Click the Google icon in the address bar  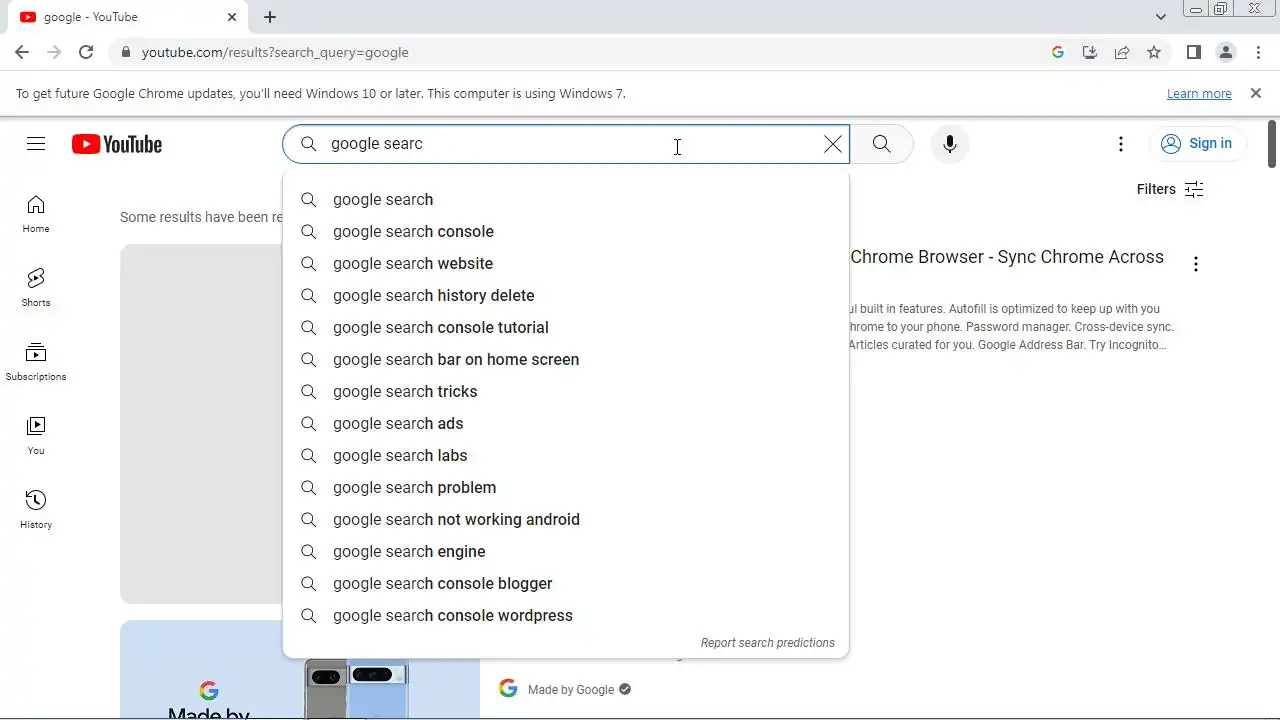click(1058, 52)
